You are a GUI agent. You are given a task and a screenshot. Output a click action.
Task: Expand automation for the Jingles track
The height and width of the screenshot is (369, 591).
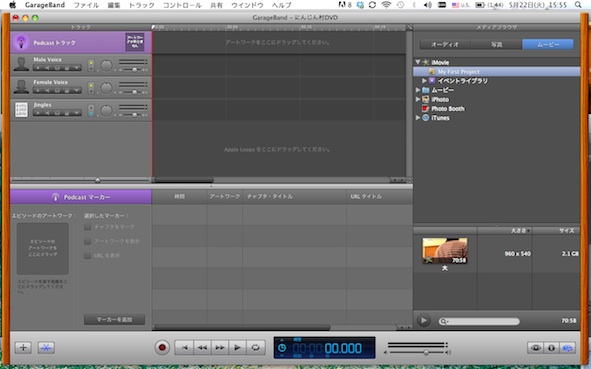(77, 113)
